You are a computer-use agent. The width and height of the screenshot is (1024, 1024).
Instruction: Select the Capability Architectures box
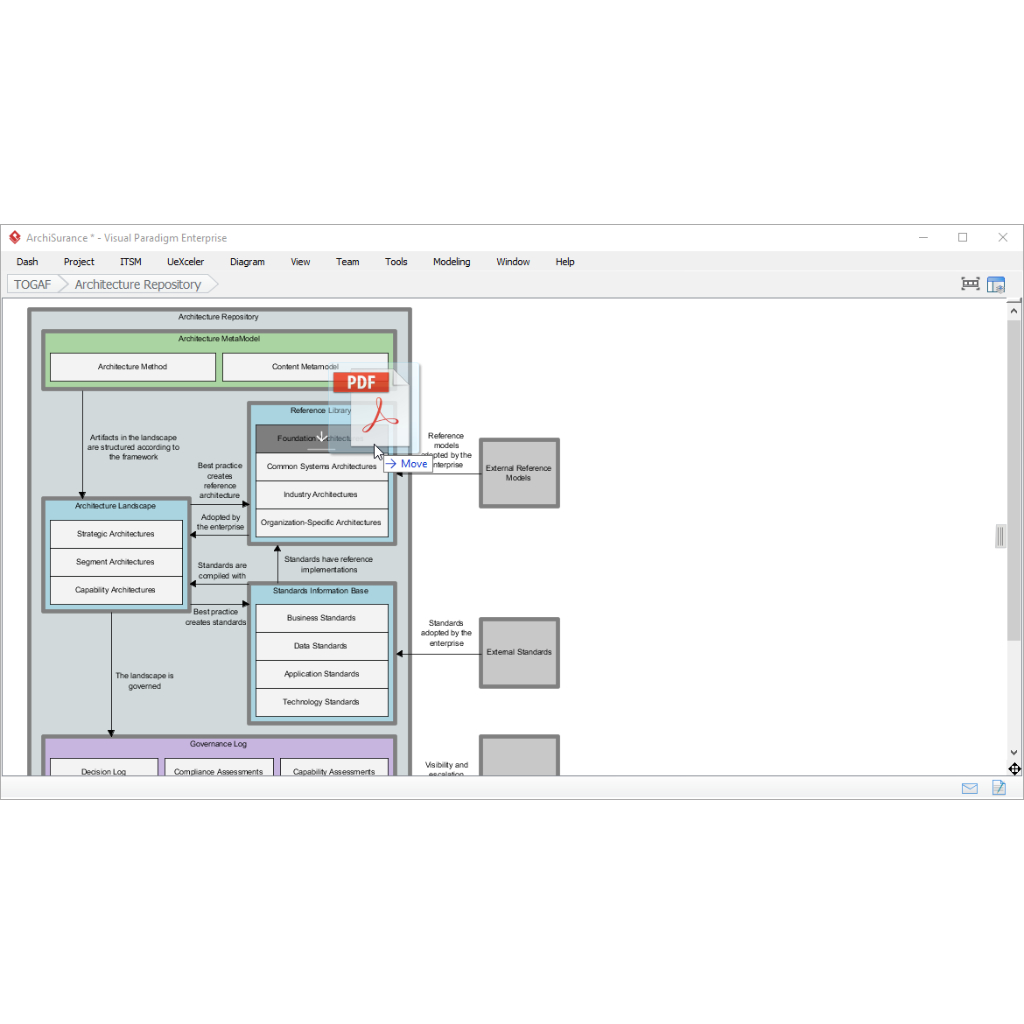pos(116,590)
